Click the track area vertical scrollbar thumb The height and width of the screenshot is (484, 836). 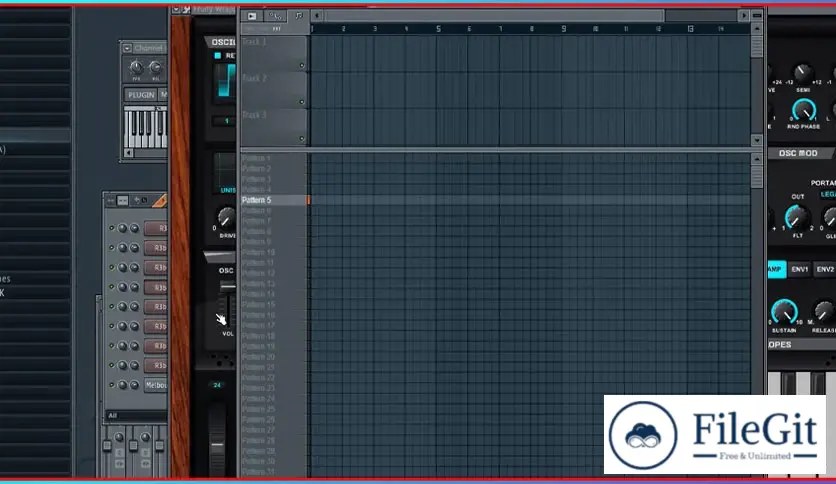coord(757,46)
